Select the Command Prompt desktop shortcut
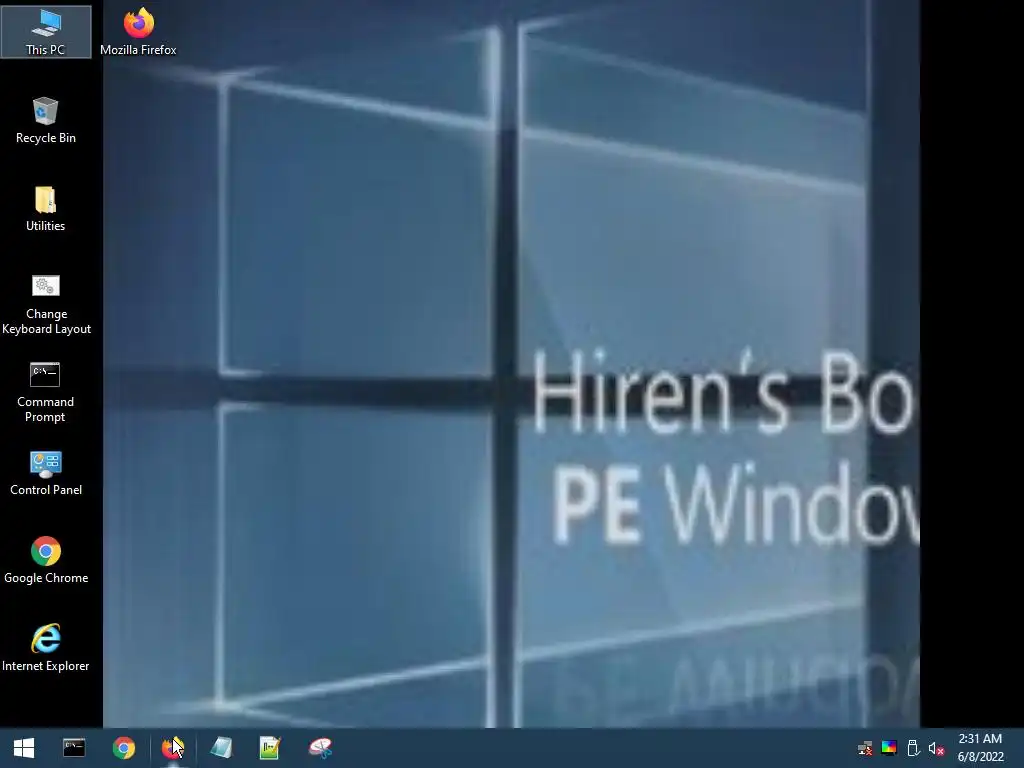This screenshot has width=1024, height=768. coord(46,392)
